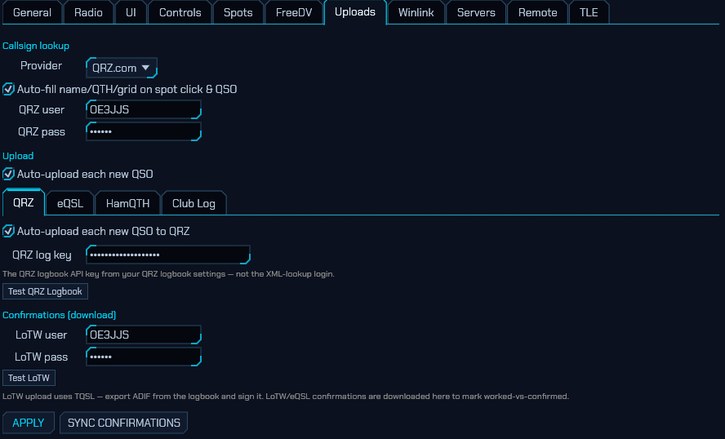Focus the QRZ pass password field

143,131
